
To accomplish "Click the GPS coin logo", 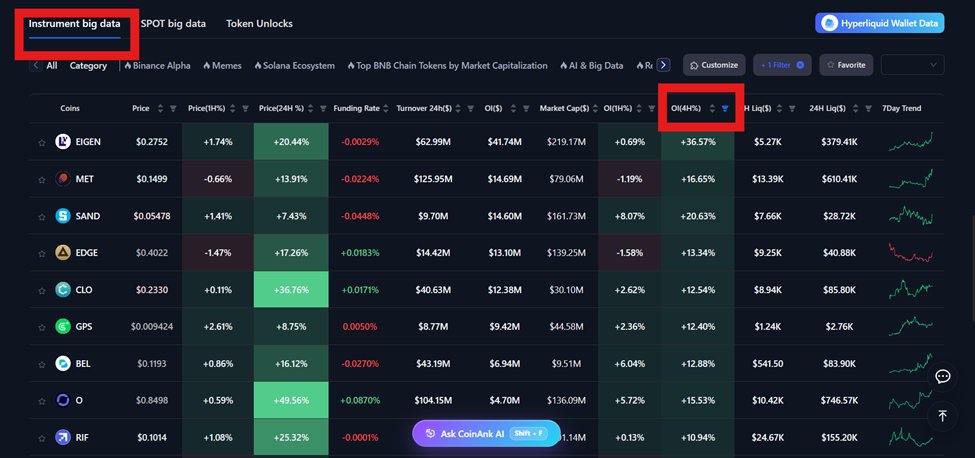I will pos(63,326).
